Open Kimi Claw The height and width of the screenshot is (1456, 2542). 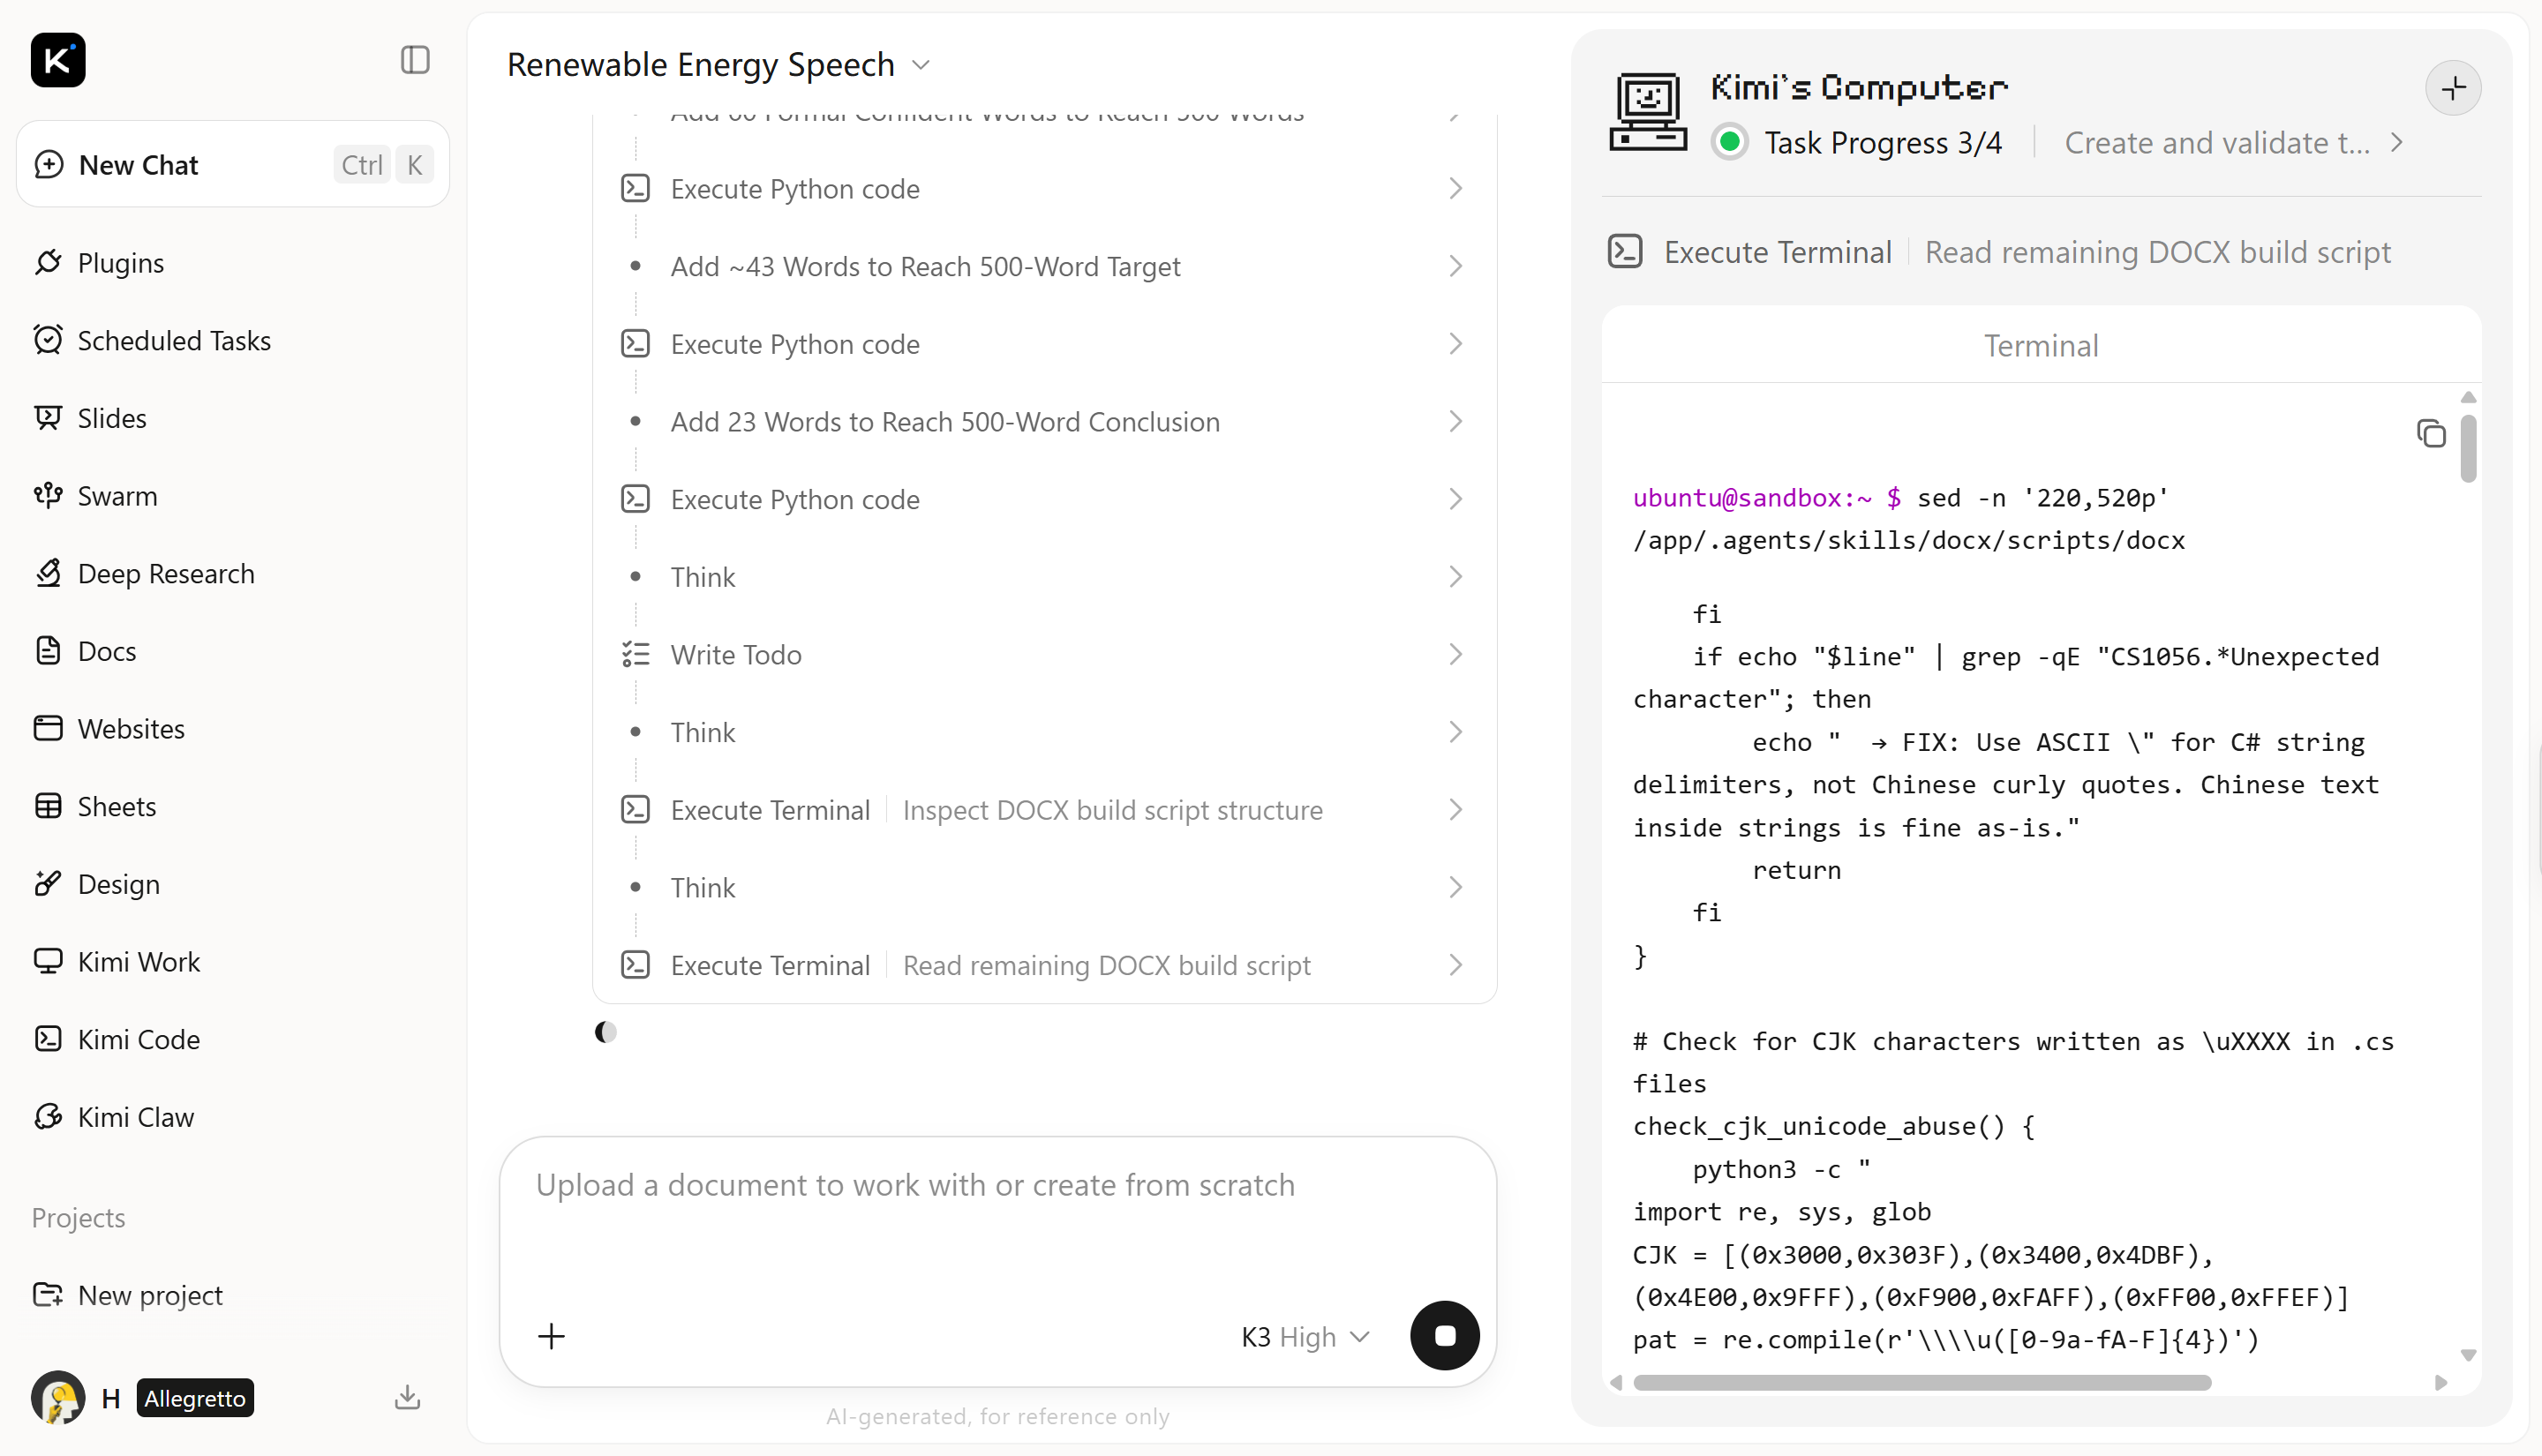point(233,1117)
